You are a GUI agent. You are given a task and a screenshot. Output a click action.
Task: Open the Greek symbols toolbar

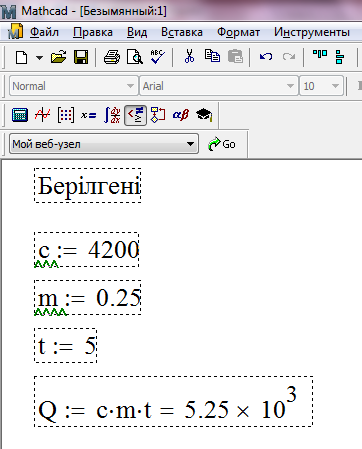coord(181,115)
